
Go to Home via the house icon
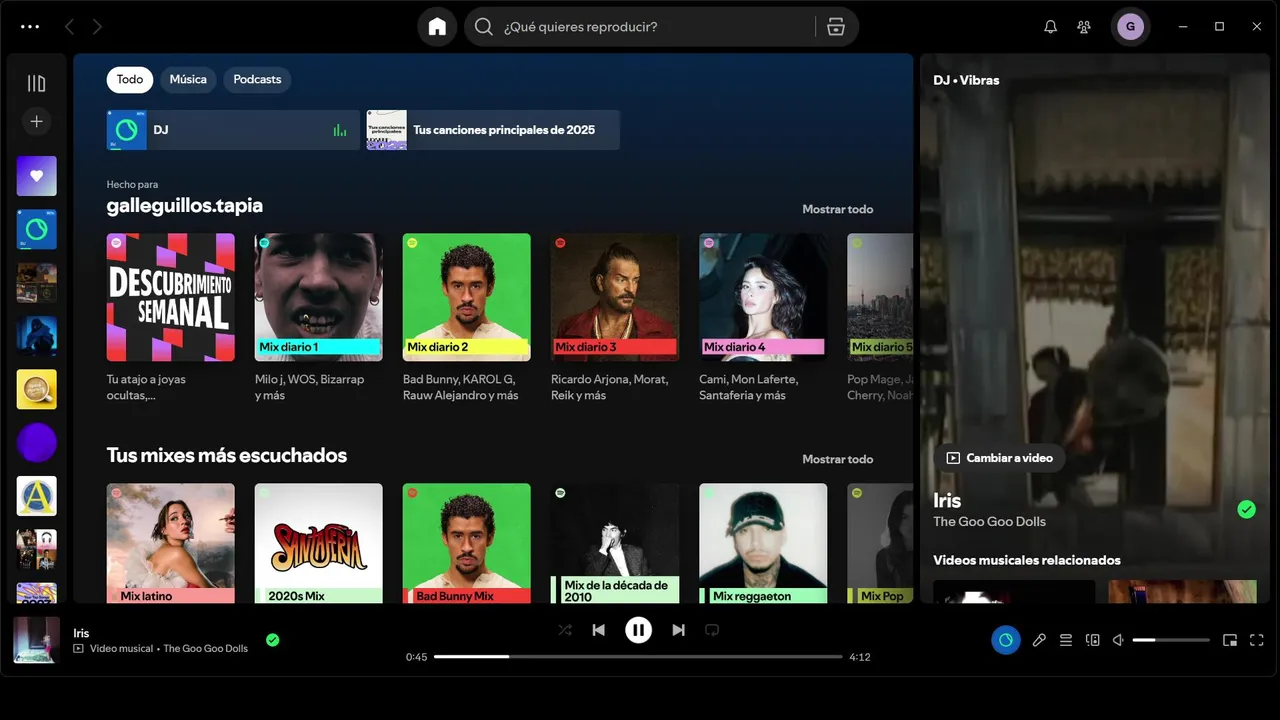pos(437,27)
